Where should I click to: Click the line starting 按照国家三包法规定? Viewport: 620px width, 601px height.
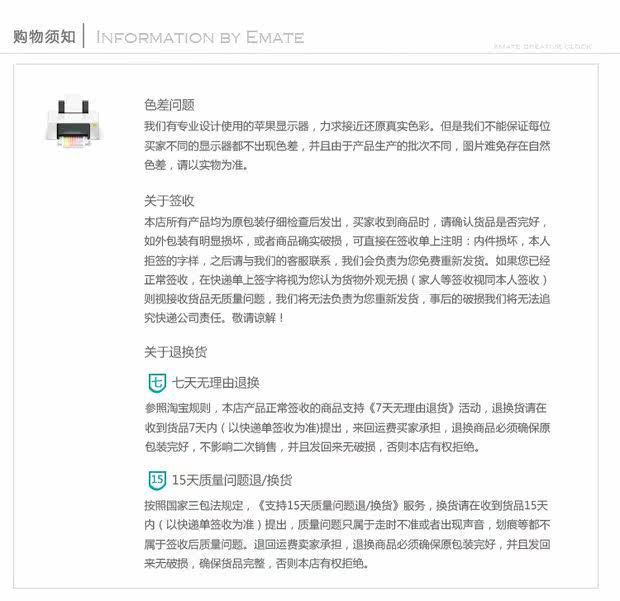point(346,505)
